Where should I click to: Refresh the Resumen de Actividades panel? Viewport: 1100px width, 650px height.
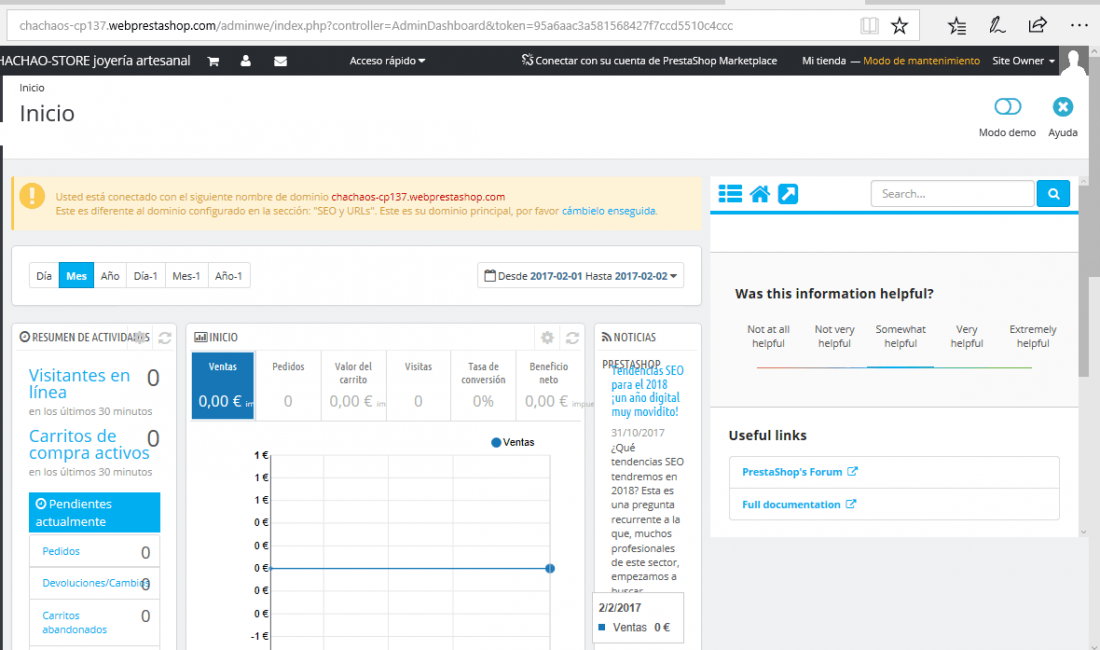pyautogui.click(x=165, y=338)
